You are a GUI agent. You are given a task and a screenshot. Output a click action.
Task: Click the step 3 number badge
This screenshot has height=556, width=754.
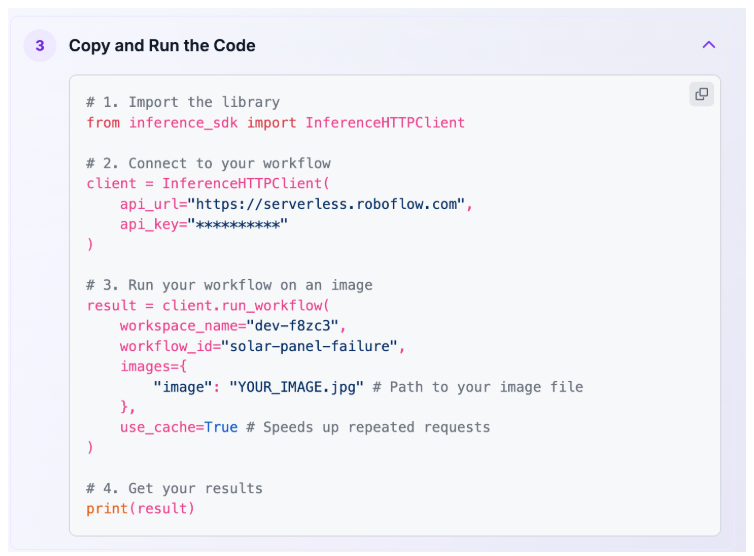point(40,46)
